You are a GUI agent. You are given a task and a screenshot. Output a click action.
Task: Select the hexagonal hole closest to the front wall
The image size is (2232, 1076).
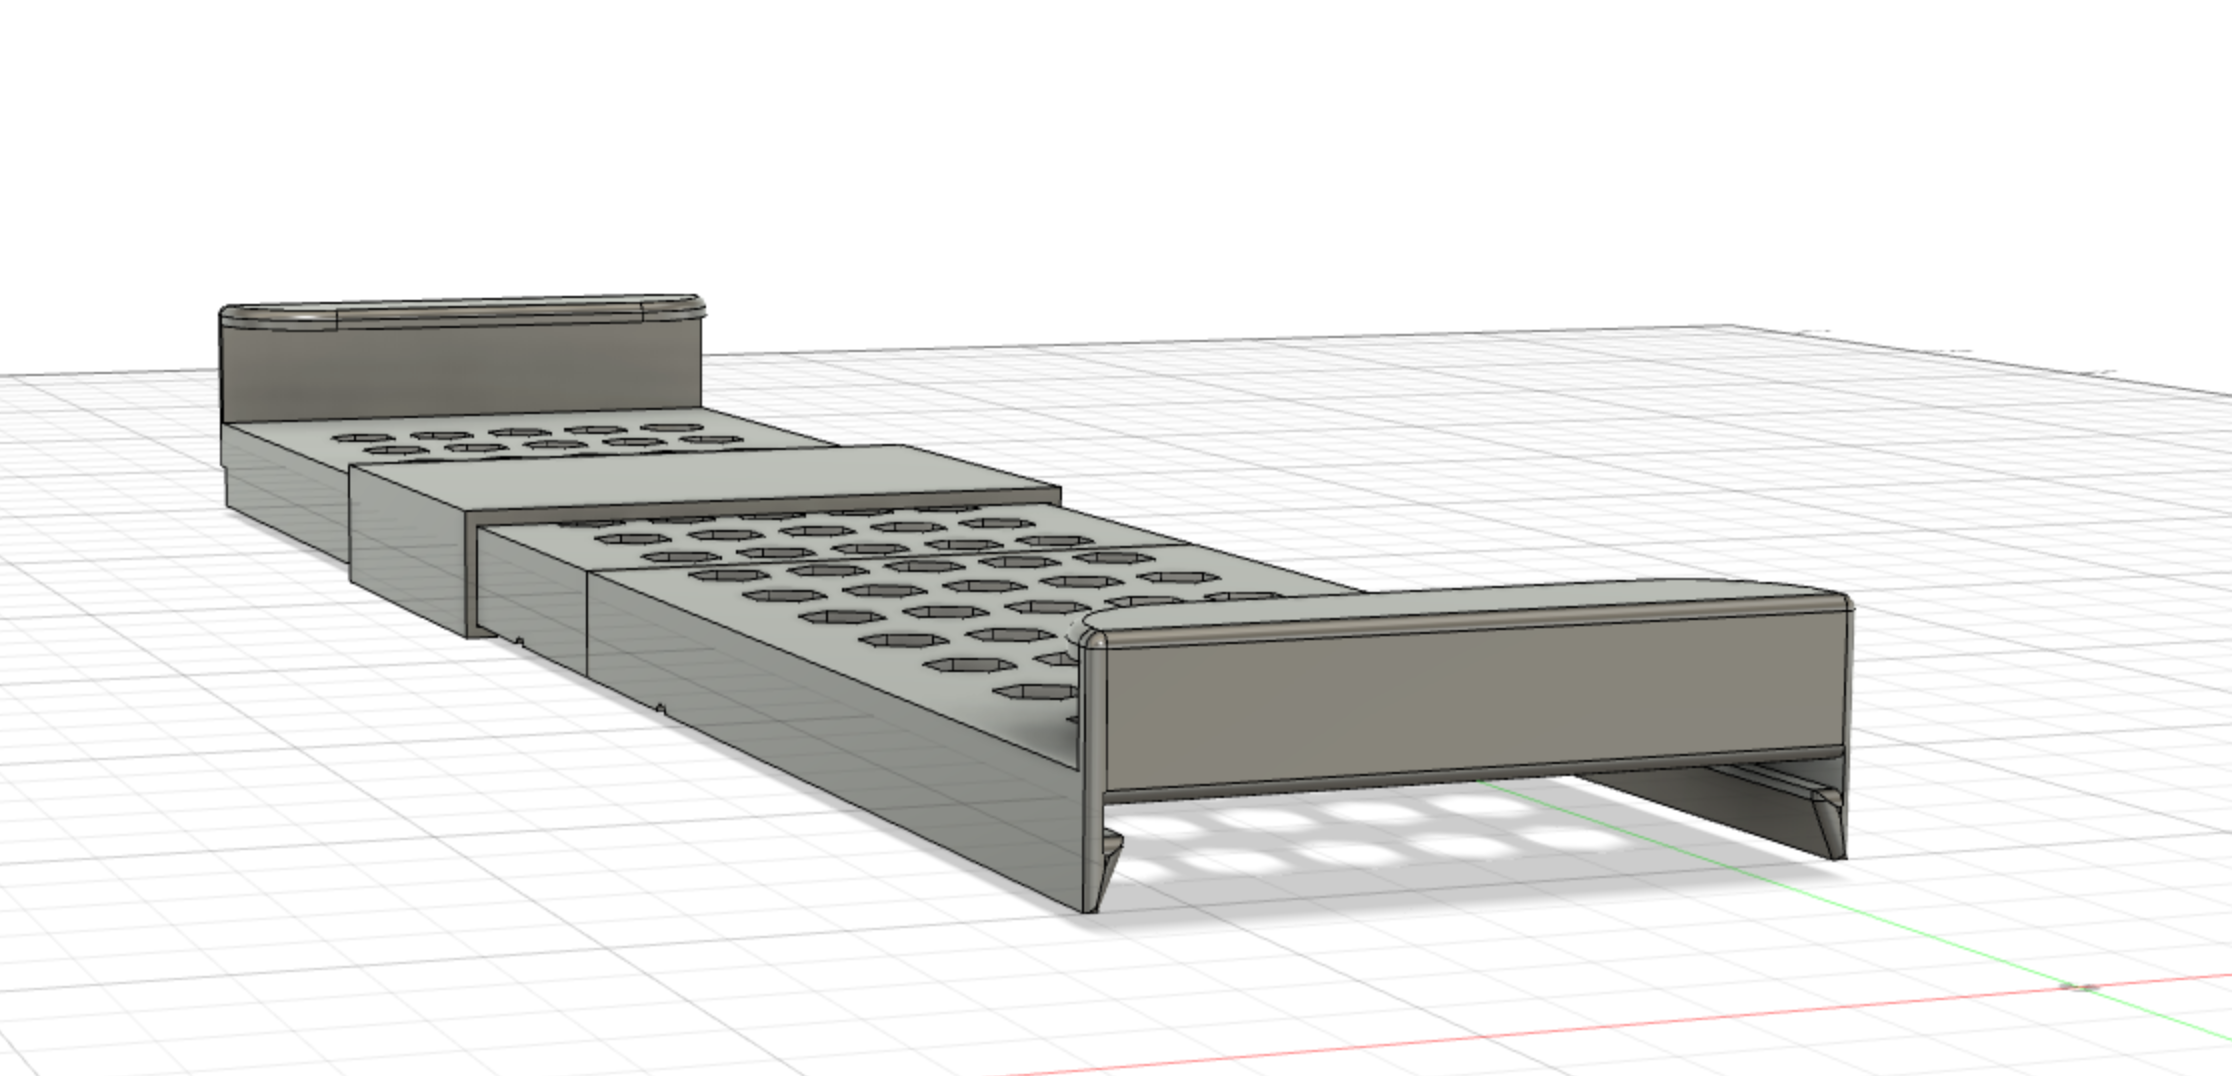click(1035, 691)
